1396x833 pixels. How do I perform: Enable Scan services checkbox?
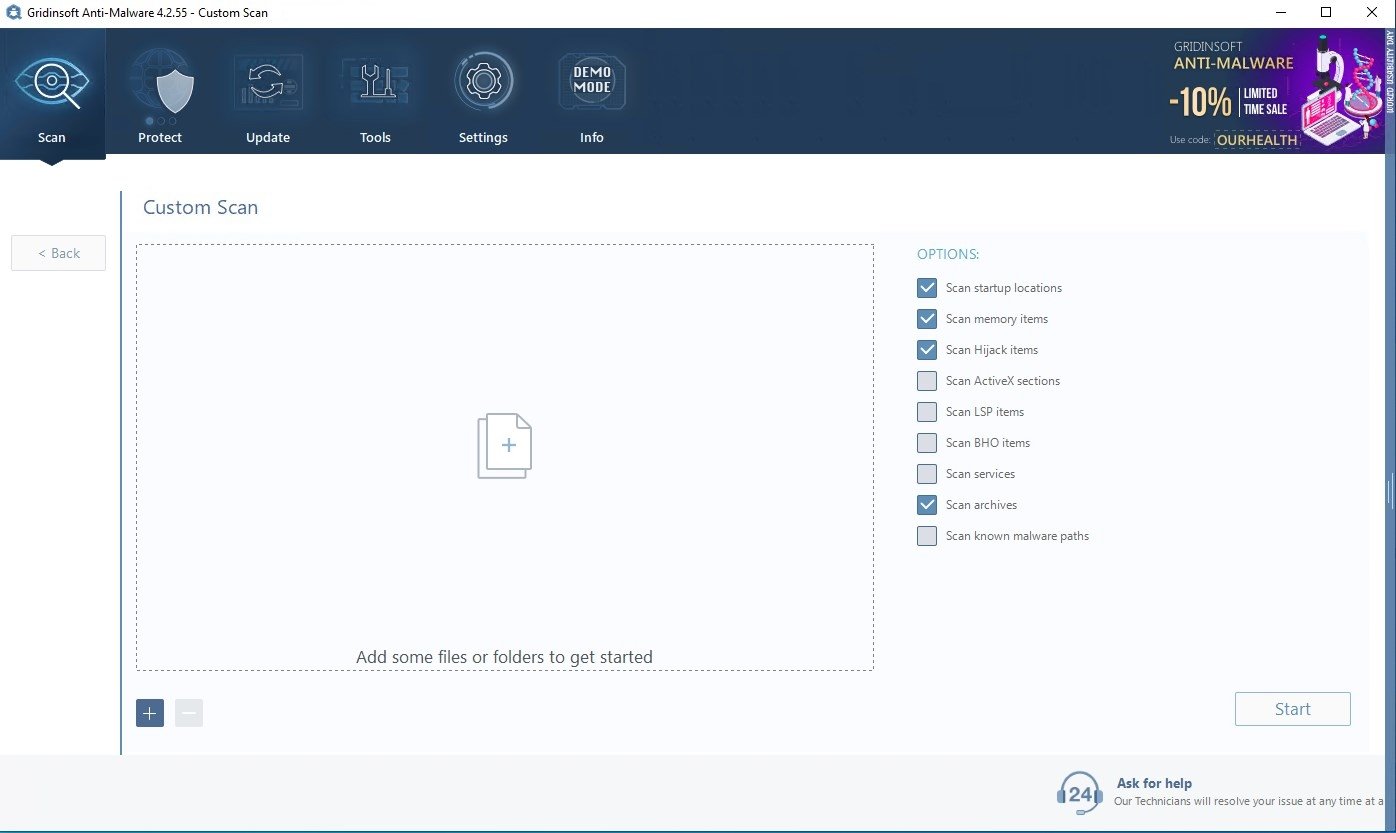coord(927,474)
